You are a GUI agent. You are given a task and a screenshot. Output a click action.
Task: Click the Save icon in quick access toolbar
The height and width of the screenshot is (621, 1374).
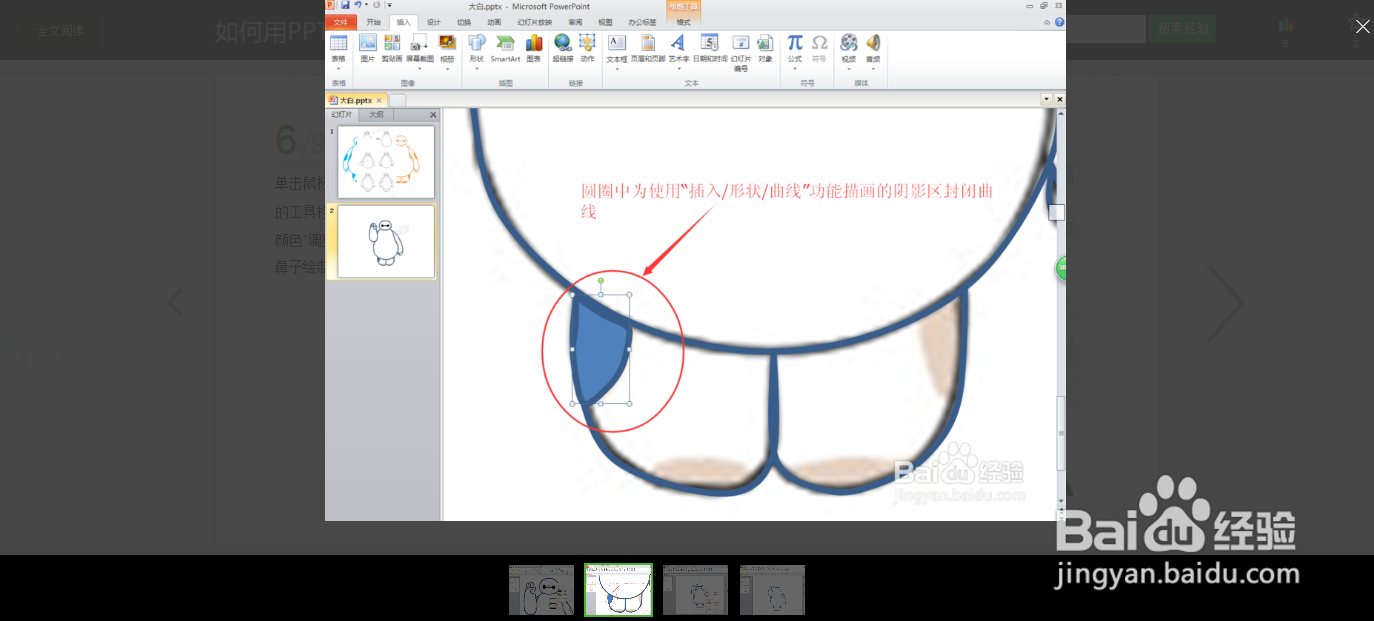345,5
